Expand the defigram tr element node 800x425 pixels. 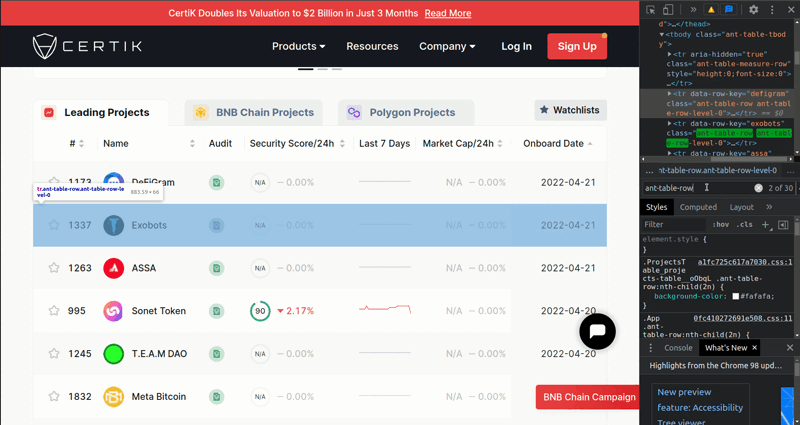[x=670, y=94]
